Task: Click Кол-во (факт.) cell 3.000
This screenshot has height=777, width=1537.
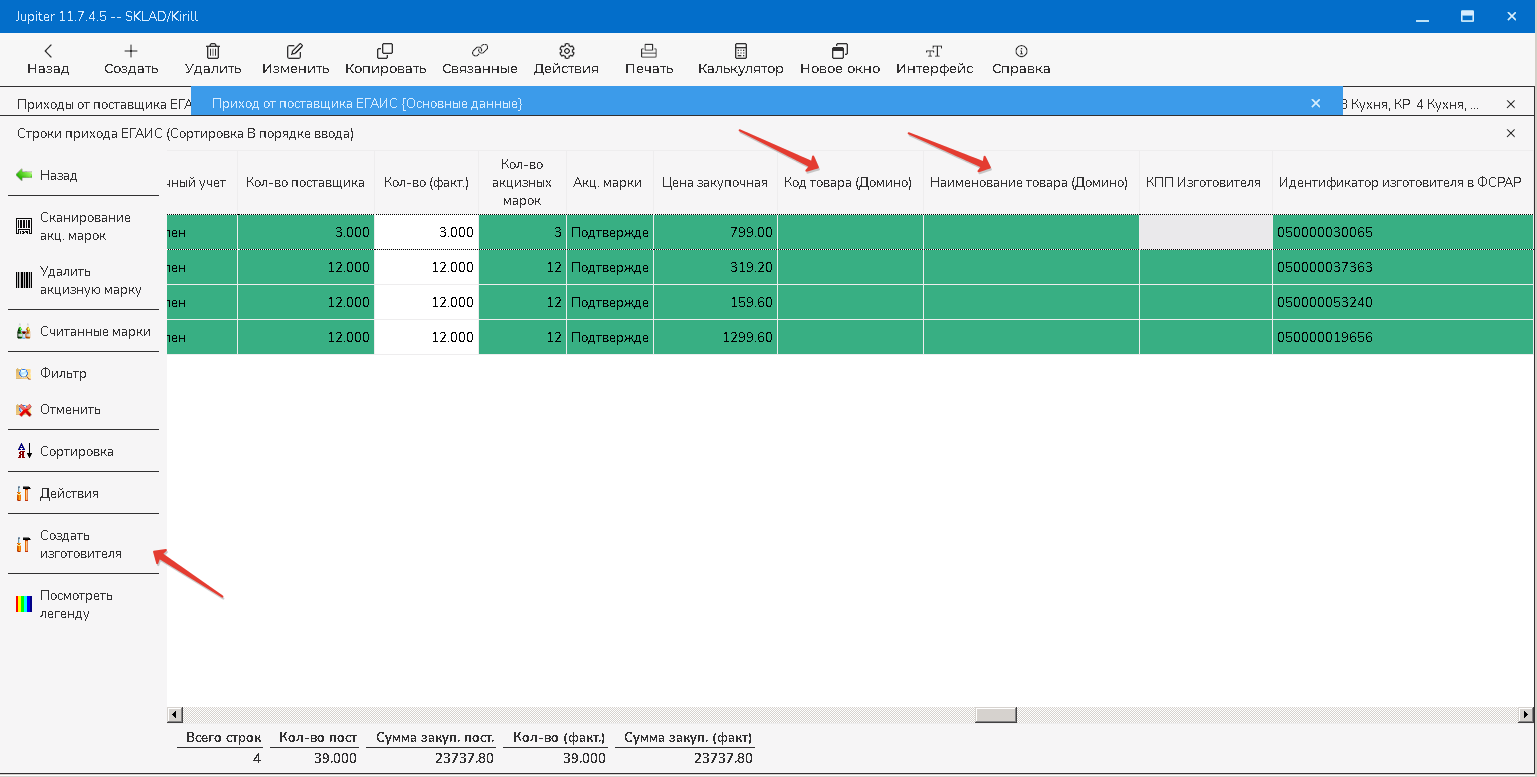Action: pyautogui.click(x=427, y=232)
